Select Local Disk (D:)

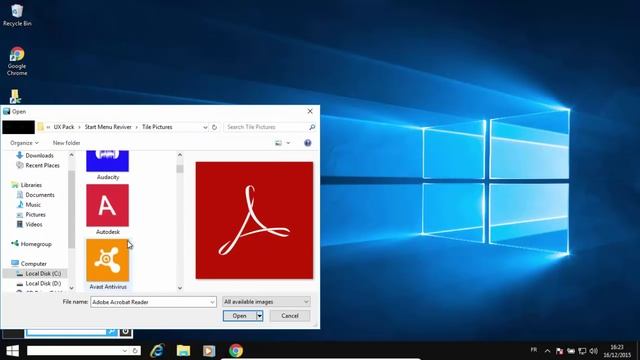pyautogui.click(x=43, y=283)
